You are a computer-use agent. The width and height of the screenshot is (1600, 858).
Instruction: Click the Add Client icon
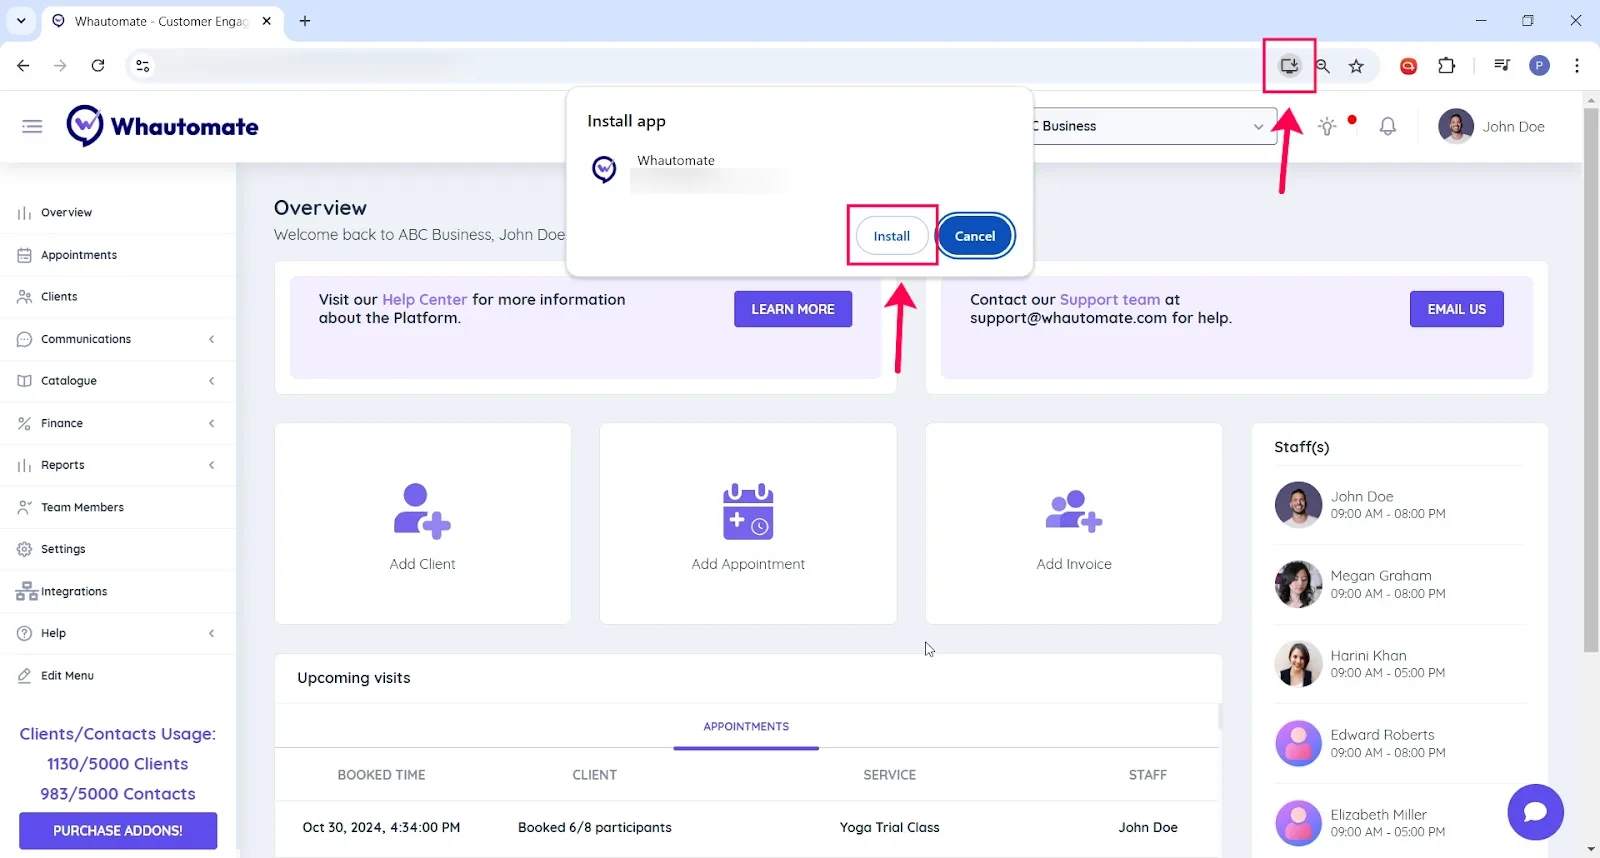pos(422,511)
